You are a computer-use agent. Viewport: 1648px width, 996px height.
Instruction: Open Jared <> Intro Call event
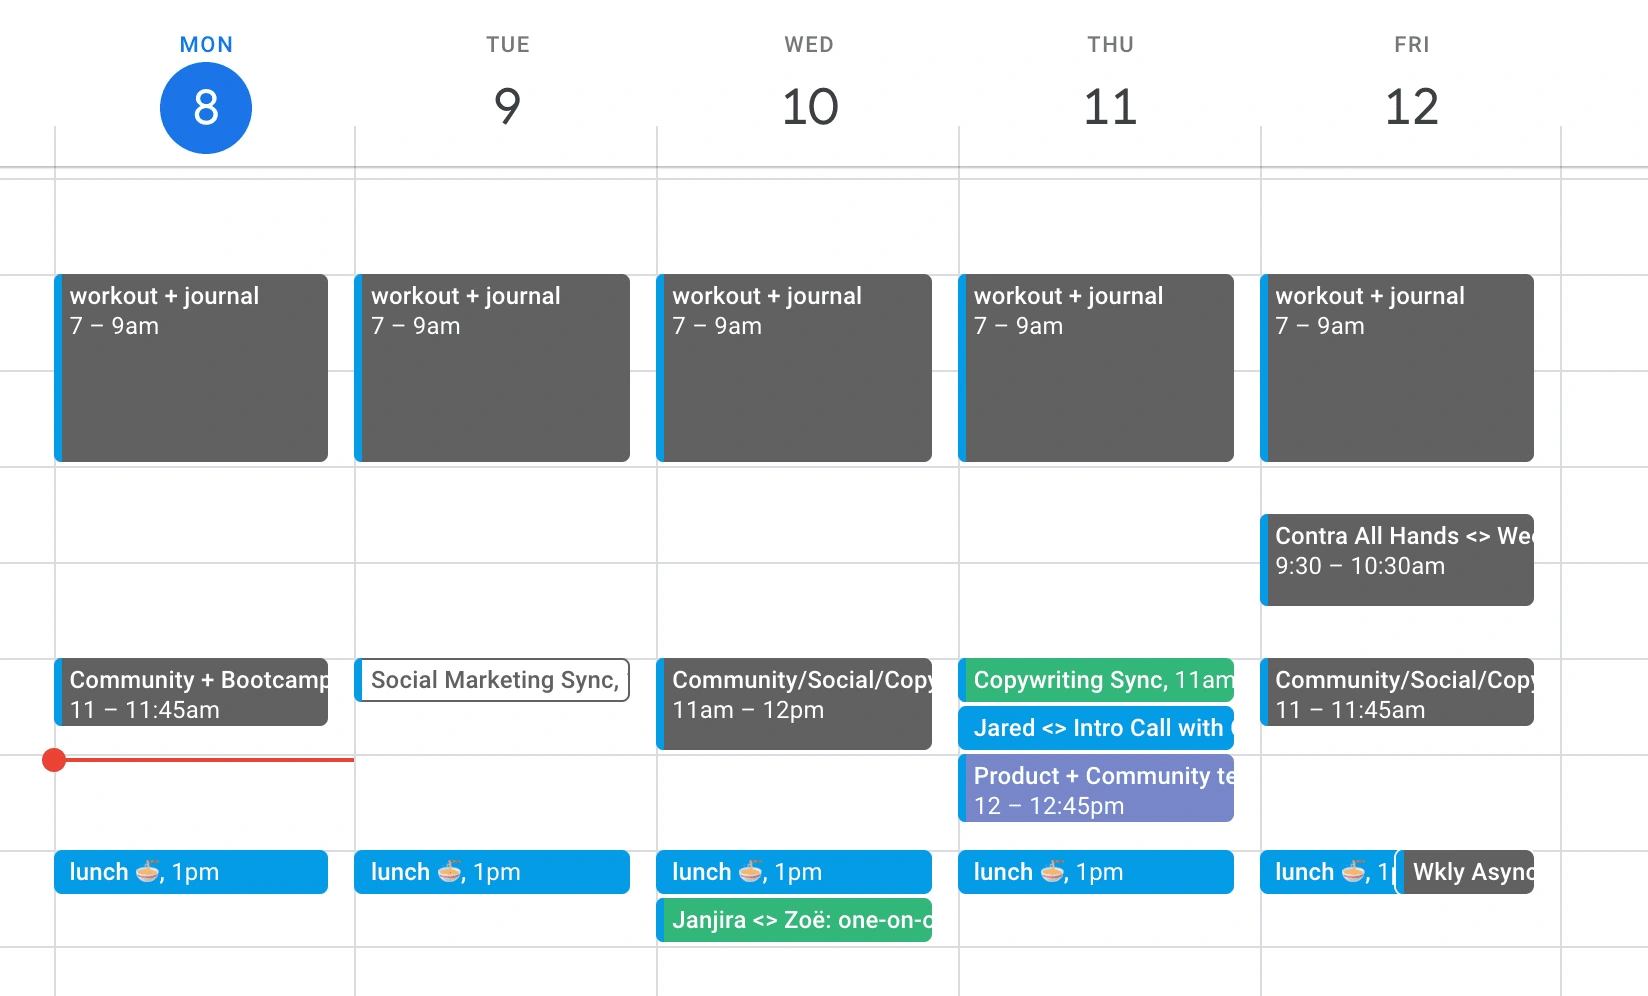point(1096,728)
